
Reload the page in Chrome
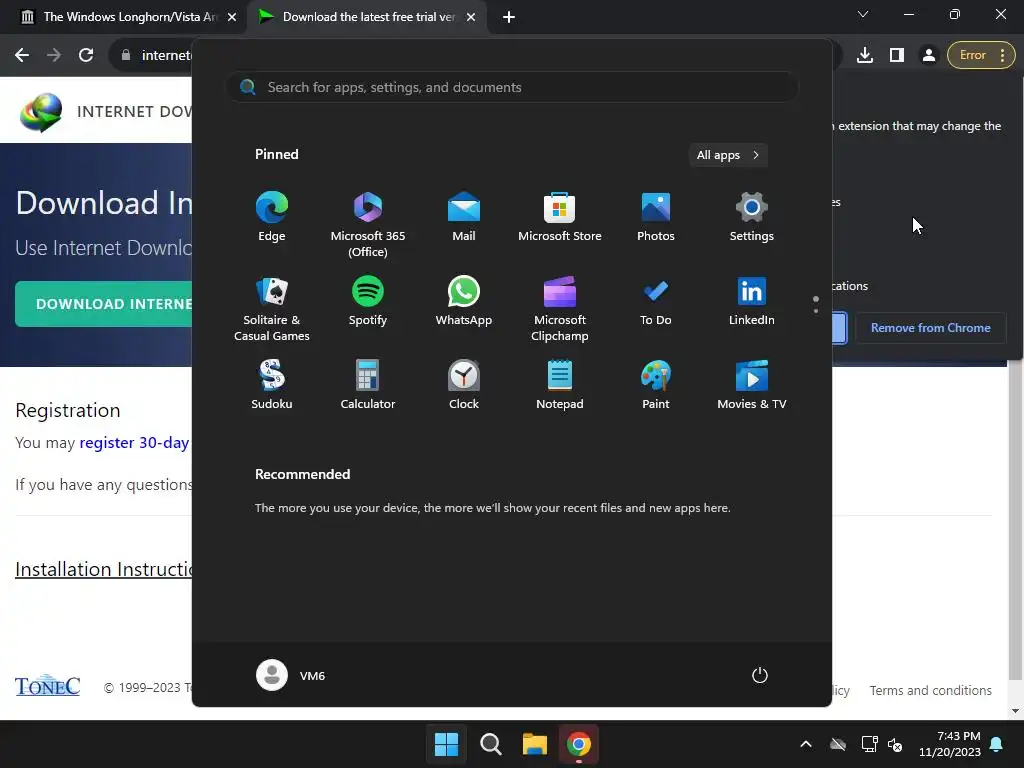(x=86, y=55)
